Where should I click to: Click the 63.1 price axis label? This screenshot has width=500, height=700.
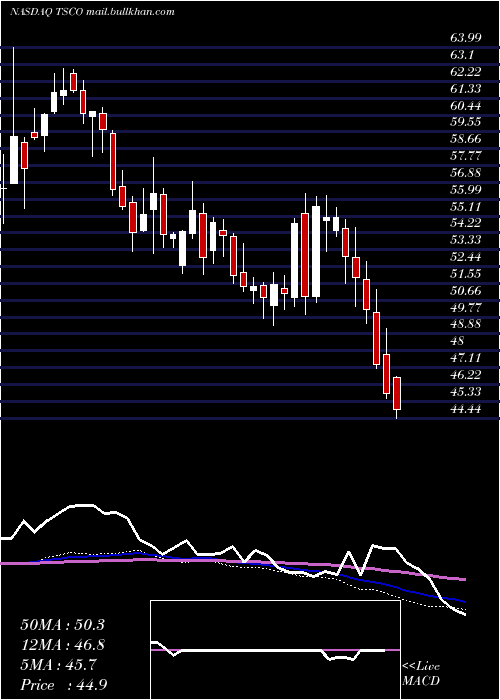[x=462, y=55]
